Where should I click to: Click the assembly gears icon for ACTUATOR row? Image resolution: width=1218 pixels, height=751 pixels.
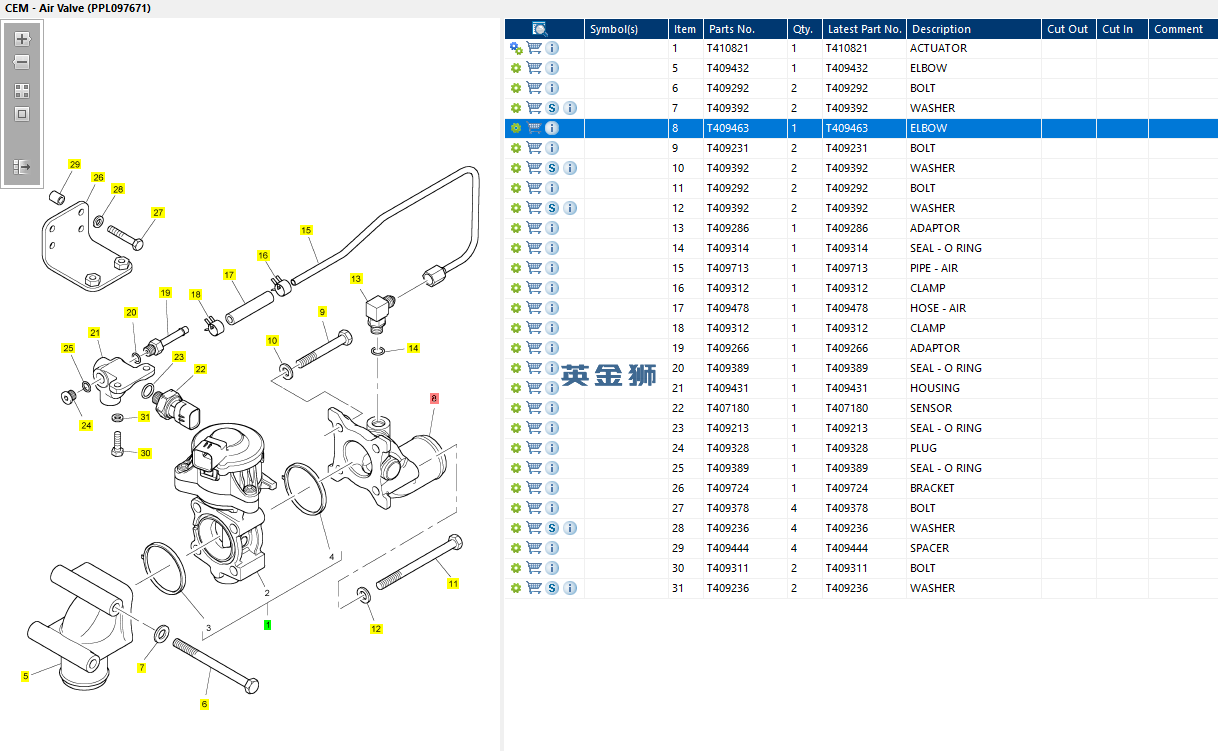pos(516,48)
